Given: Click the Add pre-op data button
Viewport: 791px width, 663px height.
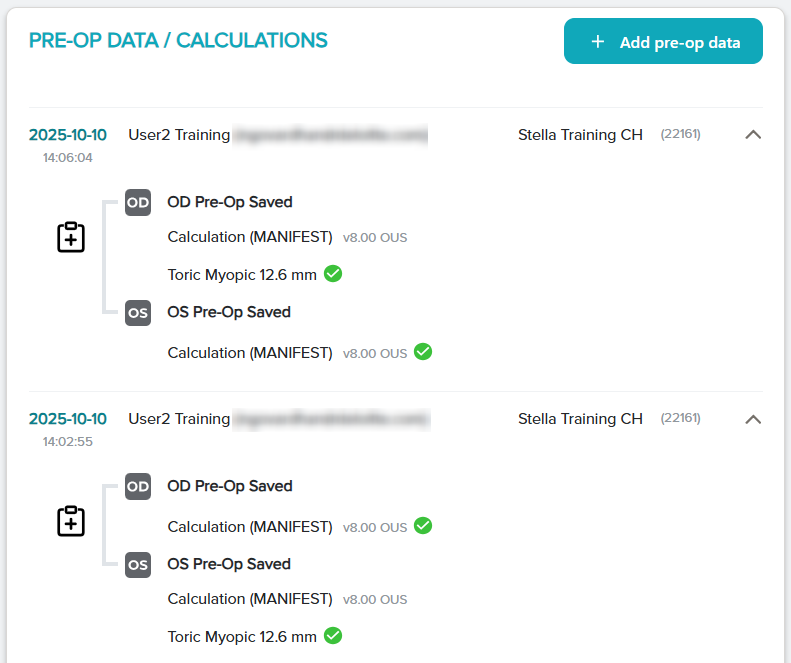Looking at the screenshot, I should [x=663, y=42].
